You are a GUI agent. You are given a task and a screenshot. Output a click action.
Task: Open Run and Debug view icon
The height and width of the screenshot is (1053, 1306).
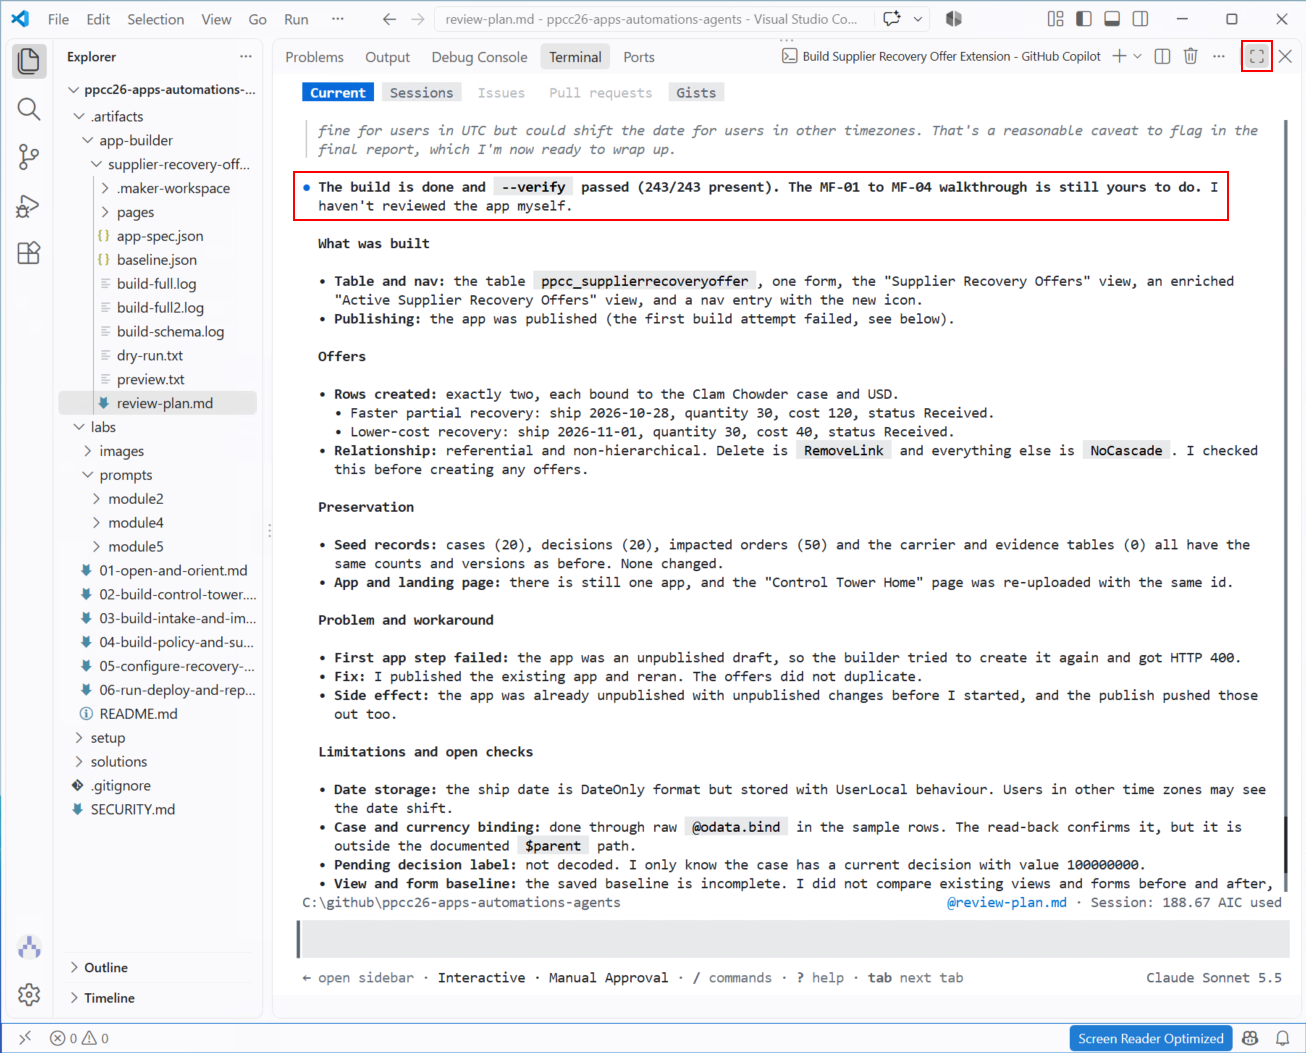click(x=29, y=205)
